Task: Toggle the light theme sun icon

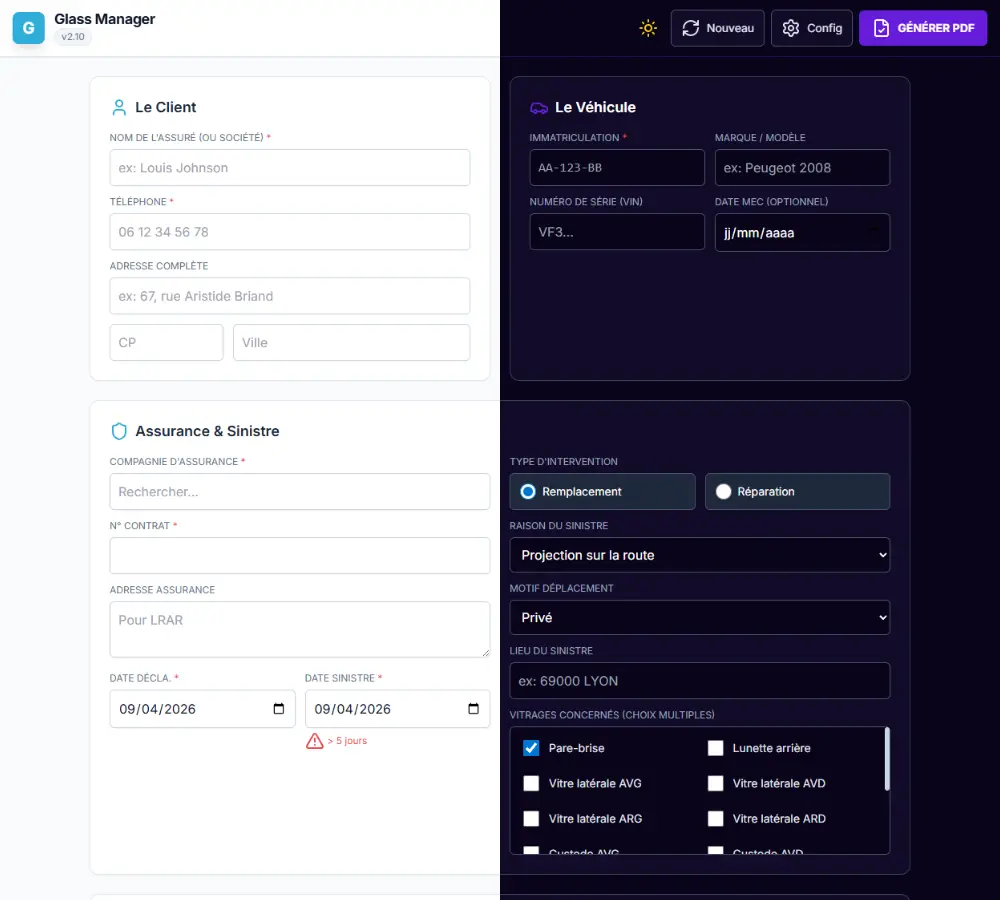Action: 648,28
